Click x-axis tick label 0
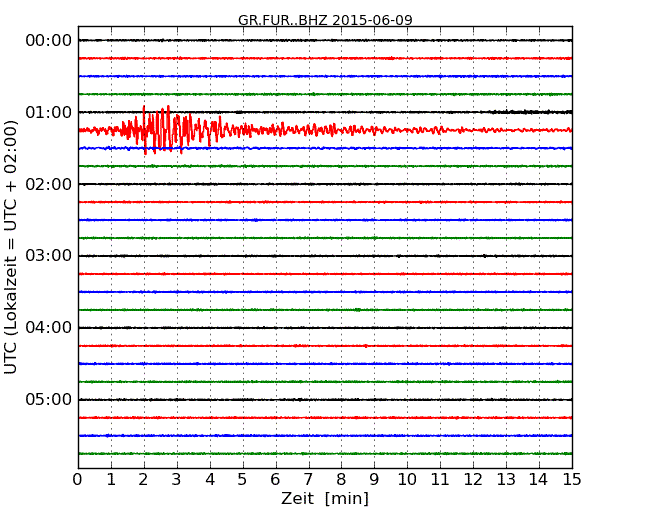The width and height of the screenshot is (650, 520). pos(78,480)
